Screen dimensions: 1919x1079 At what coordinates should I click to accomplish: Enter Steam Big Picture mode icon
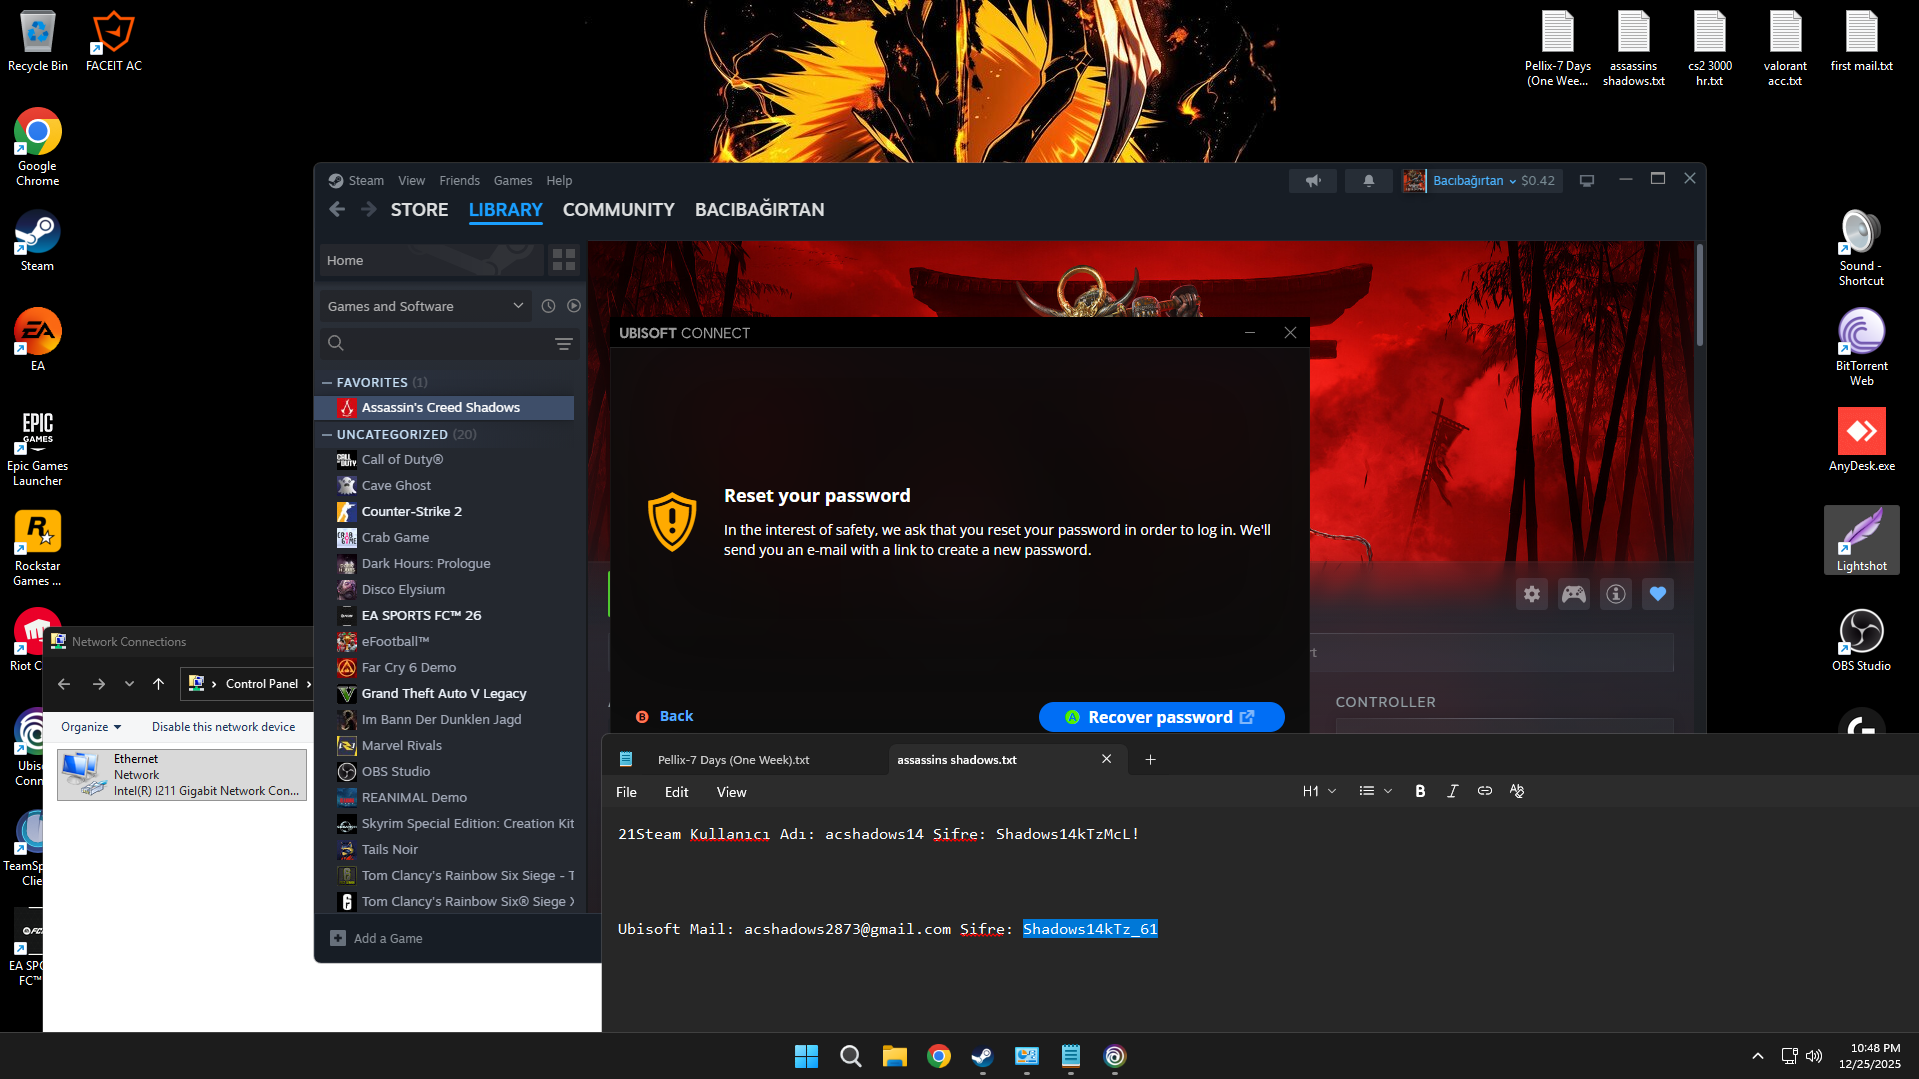pos(1586,181)
